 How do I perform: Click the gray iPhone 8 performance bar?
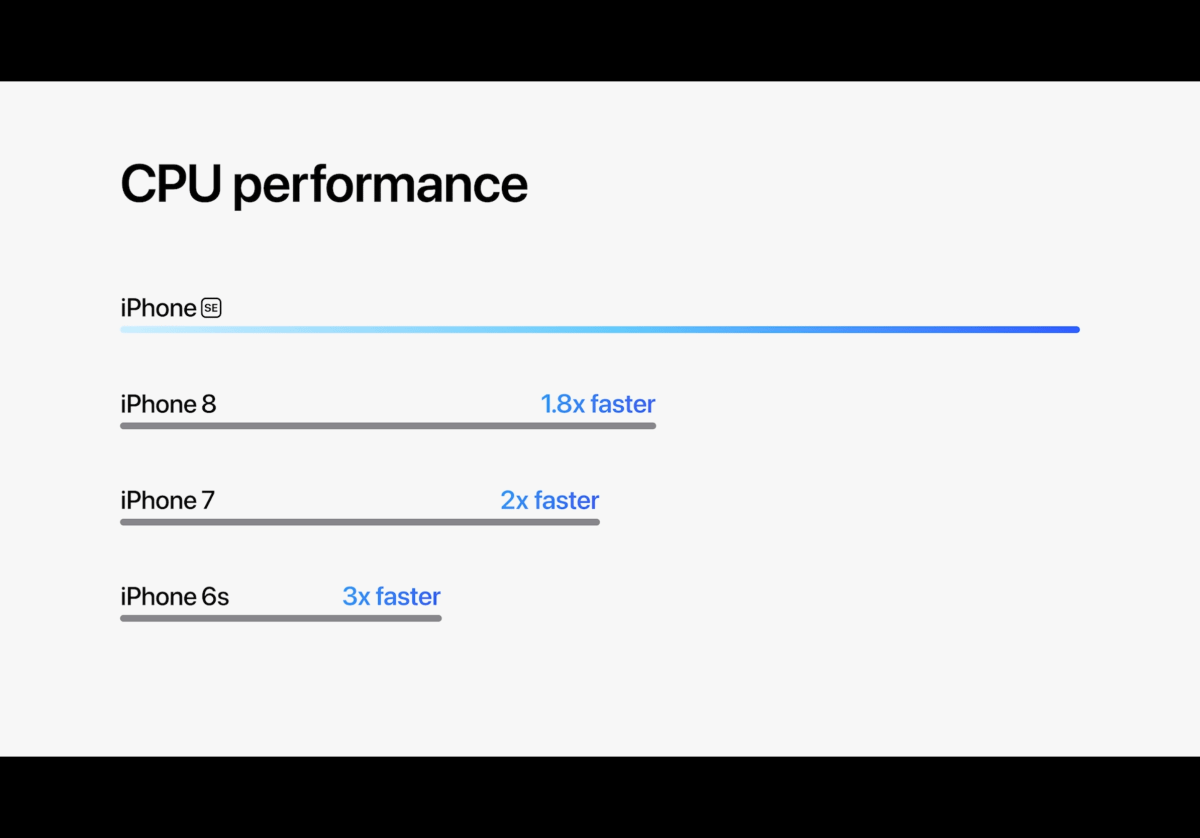click(388, 426)
